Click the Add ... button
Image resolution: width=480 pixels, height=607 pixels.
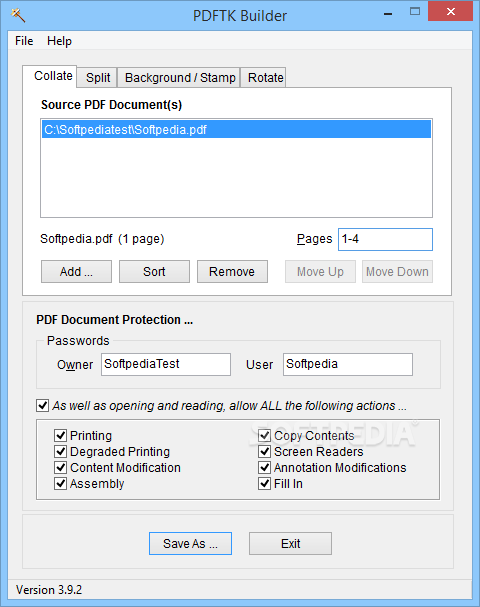[76, 271]
